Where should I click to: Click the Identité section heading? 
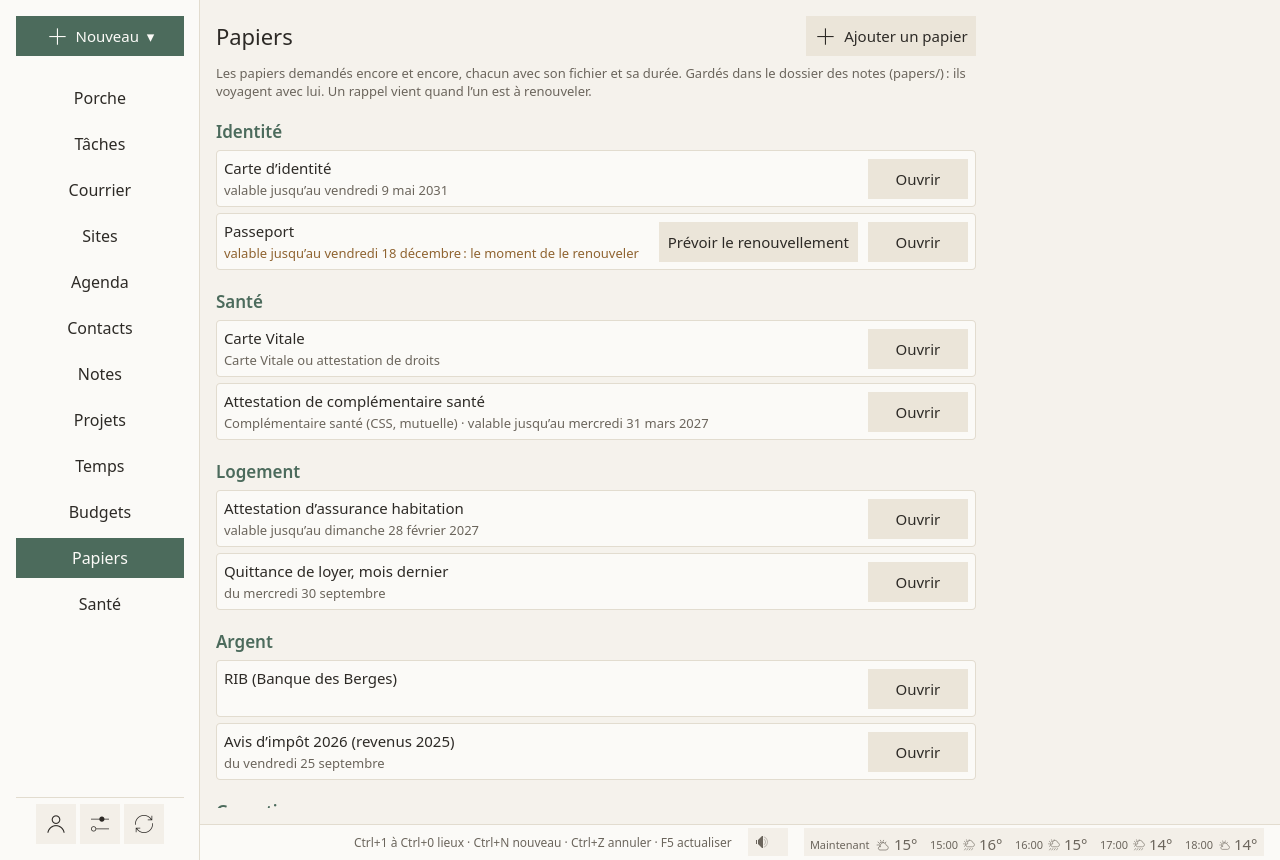[x=249, y=132]
